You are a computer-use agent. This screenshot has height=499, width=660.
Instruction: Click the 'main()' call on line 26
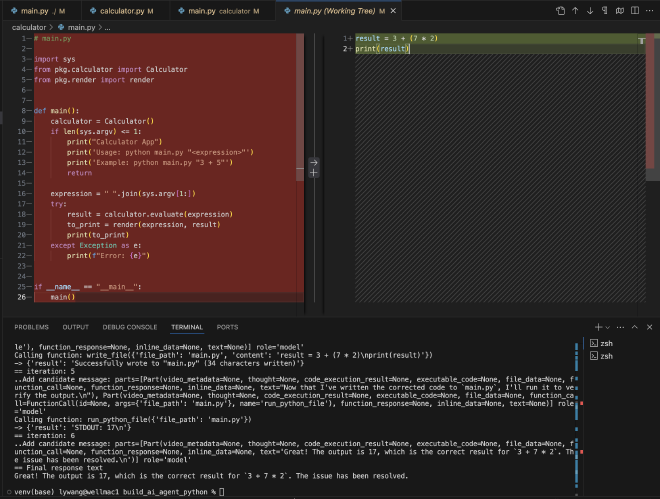click(63, 297)
